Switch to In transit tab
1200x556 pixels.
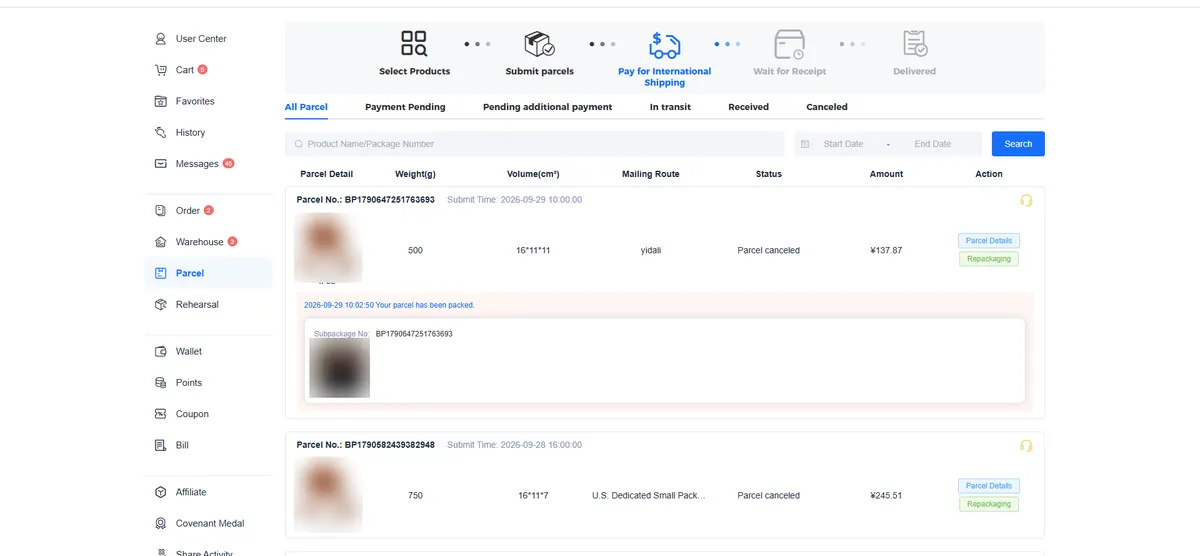[x=670, y=107]
